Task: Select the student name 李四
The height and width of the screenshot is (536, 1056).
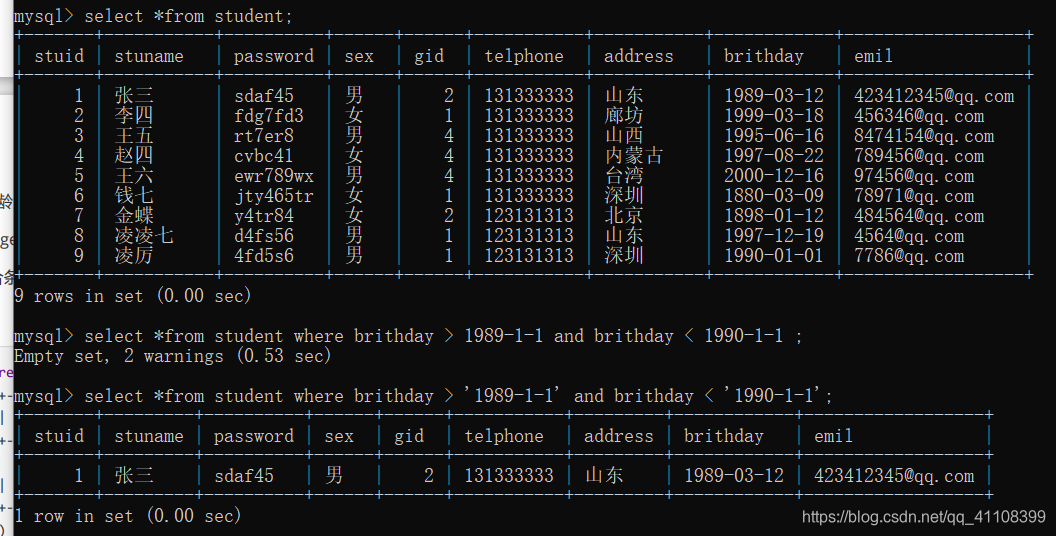Action: tap(134, 116)
